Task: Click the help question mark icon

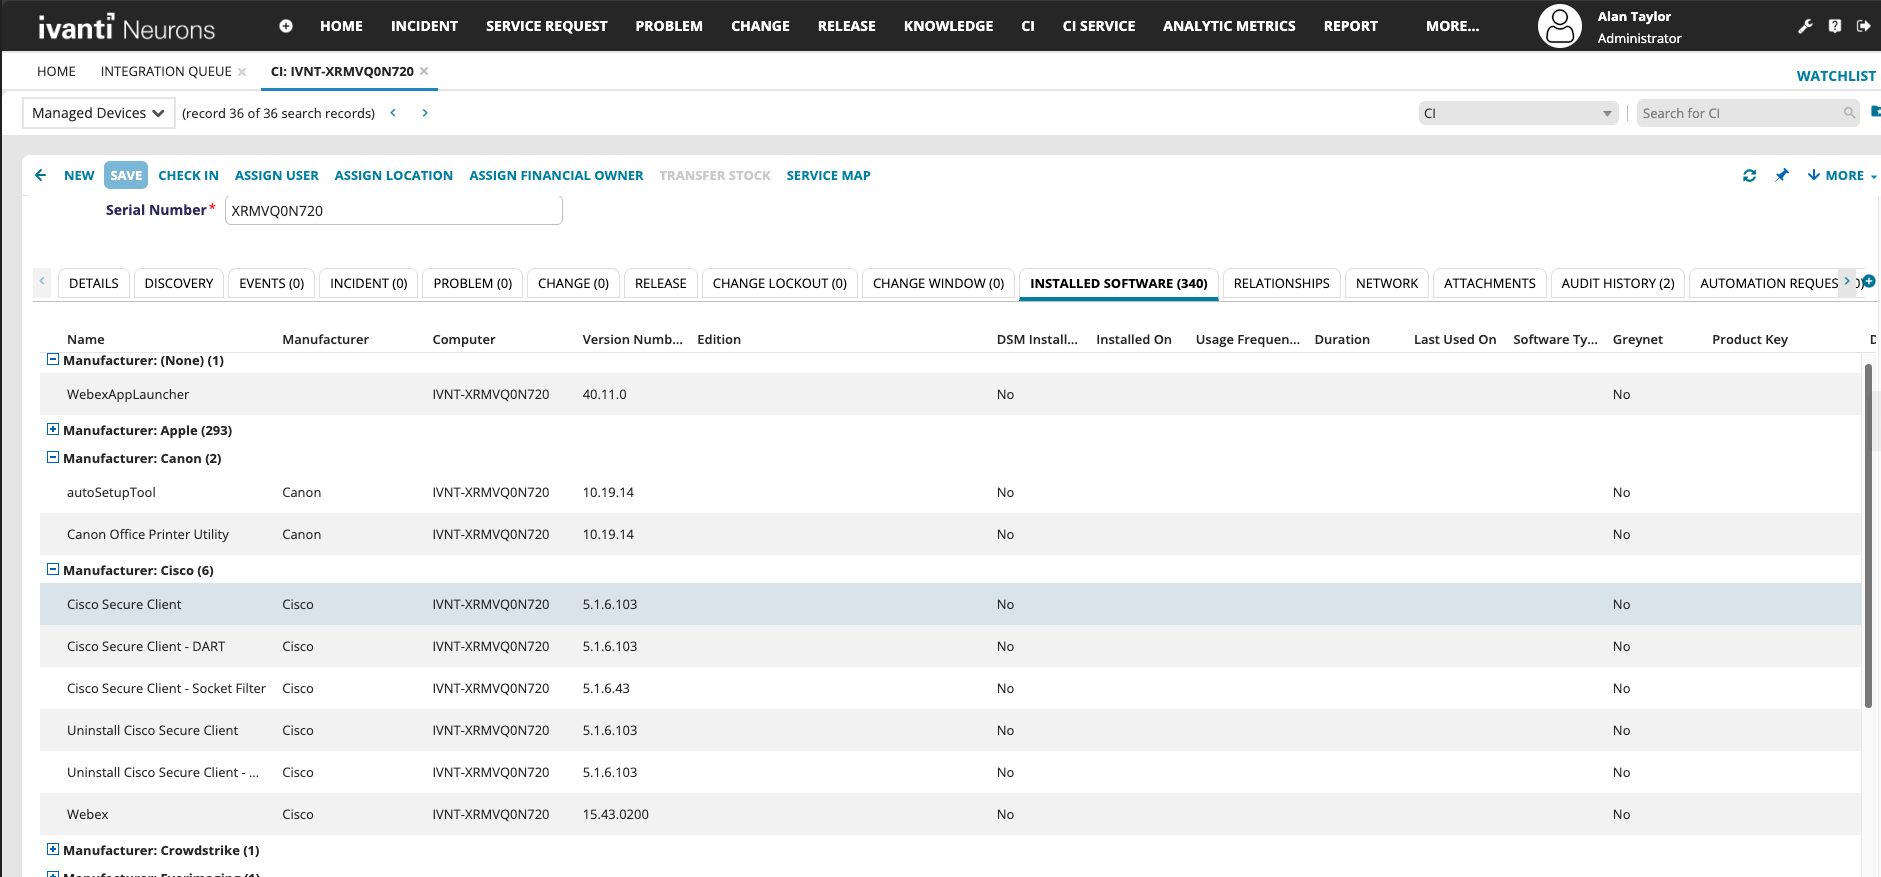Action: (1834, 26)
